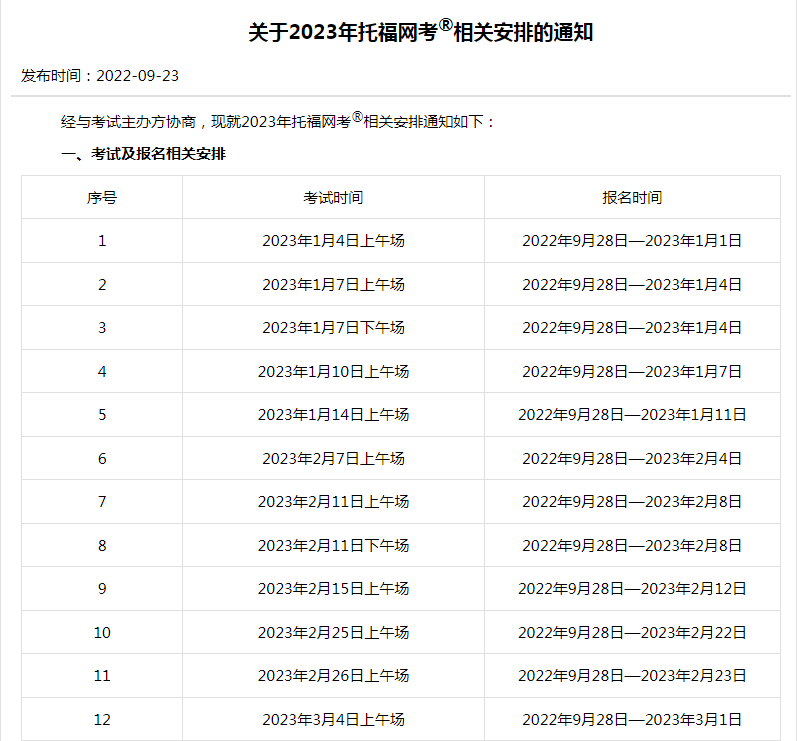
Task: Click registration period ending 2023年1月1日
Action: click(632, 240)
